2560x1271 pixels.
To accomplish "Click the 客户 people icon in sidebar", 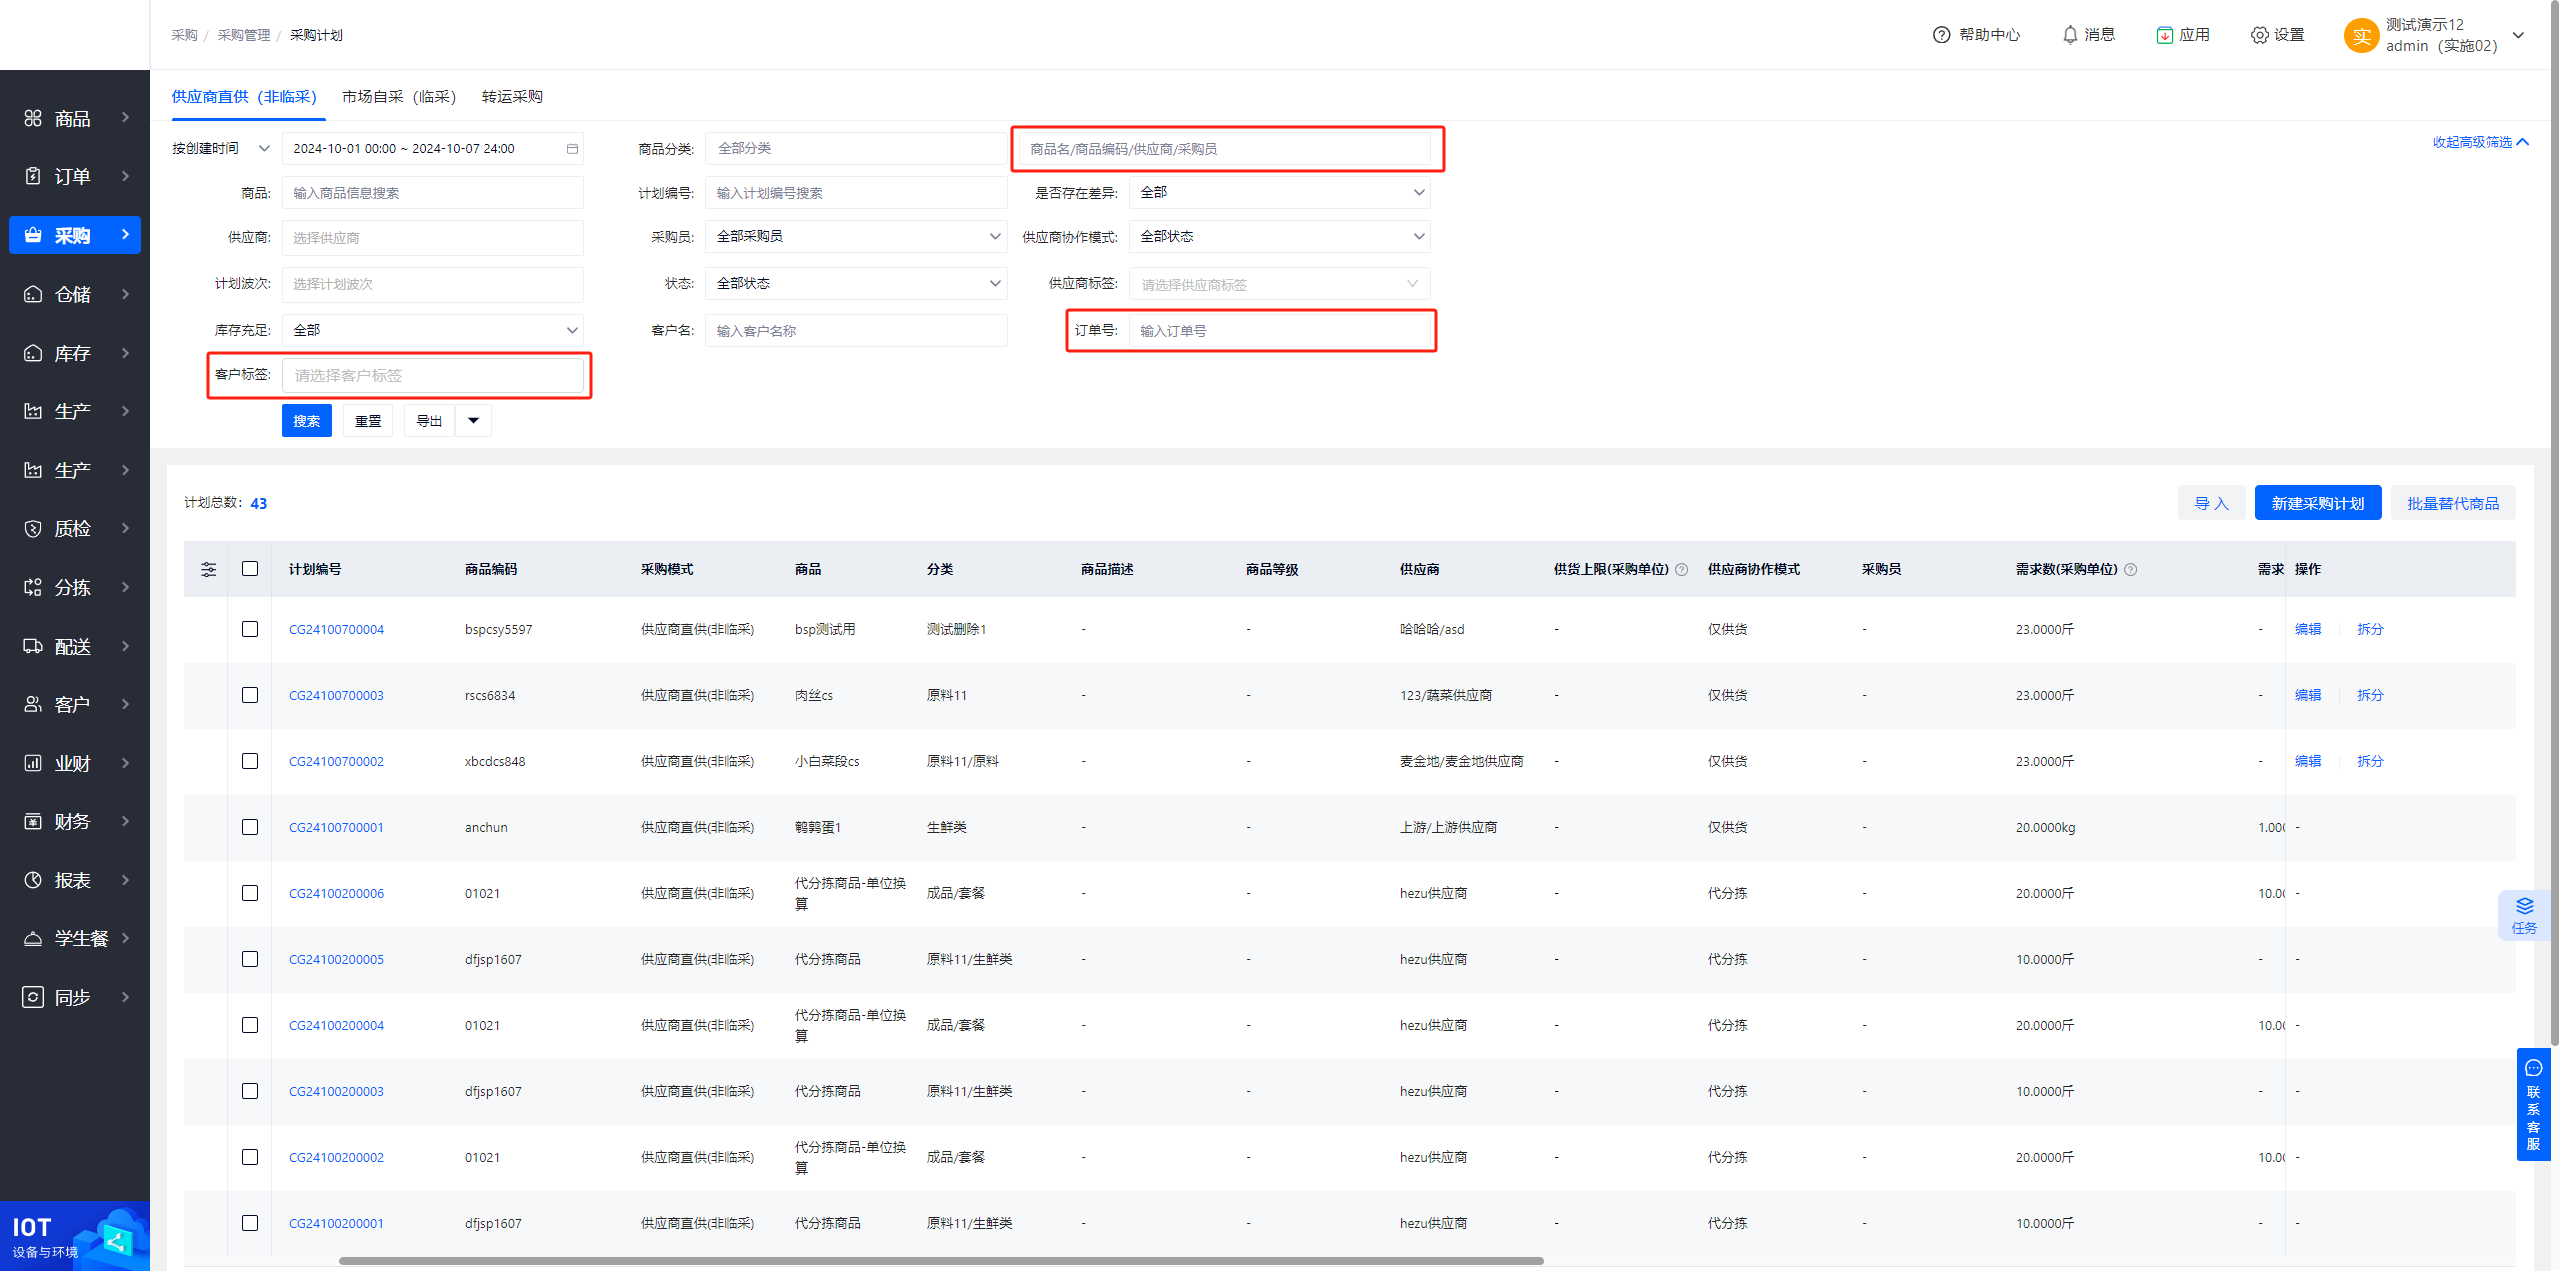I will click(x=33, y=704).
